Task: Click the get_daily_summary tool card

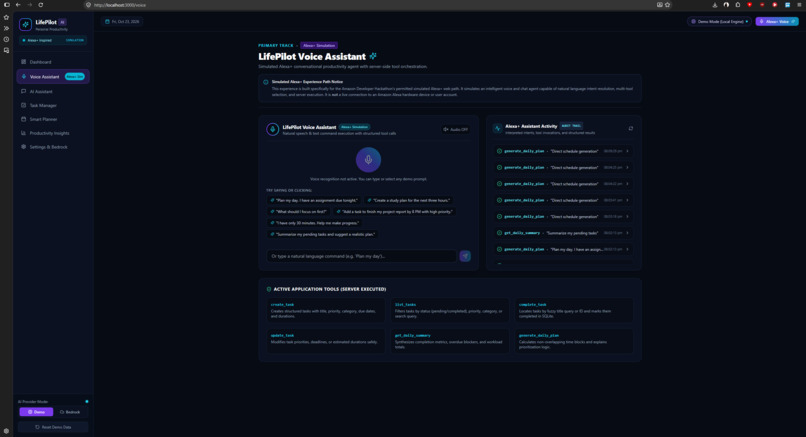Action: point(450,341)
